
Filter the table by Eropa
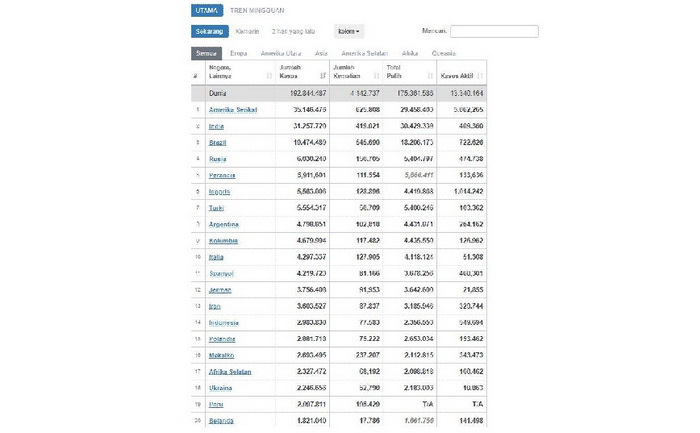click(238, 53)
